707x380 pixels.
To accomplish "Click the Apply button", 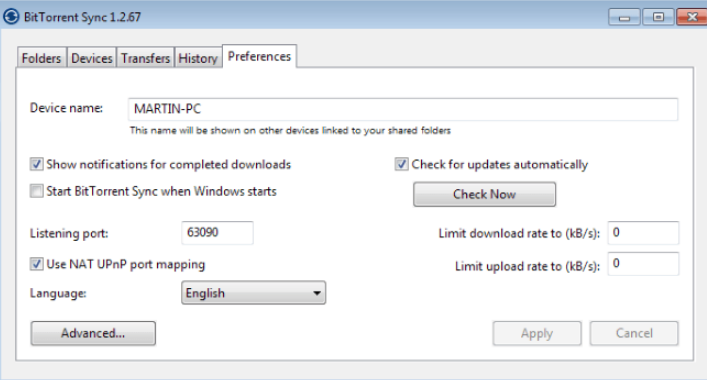I will (537, 333).
